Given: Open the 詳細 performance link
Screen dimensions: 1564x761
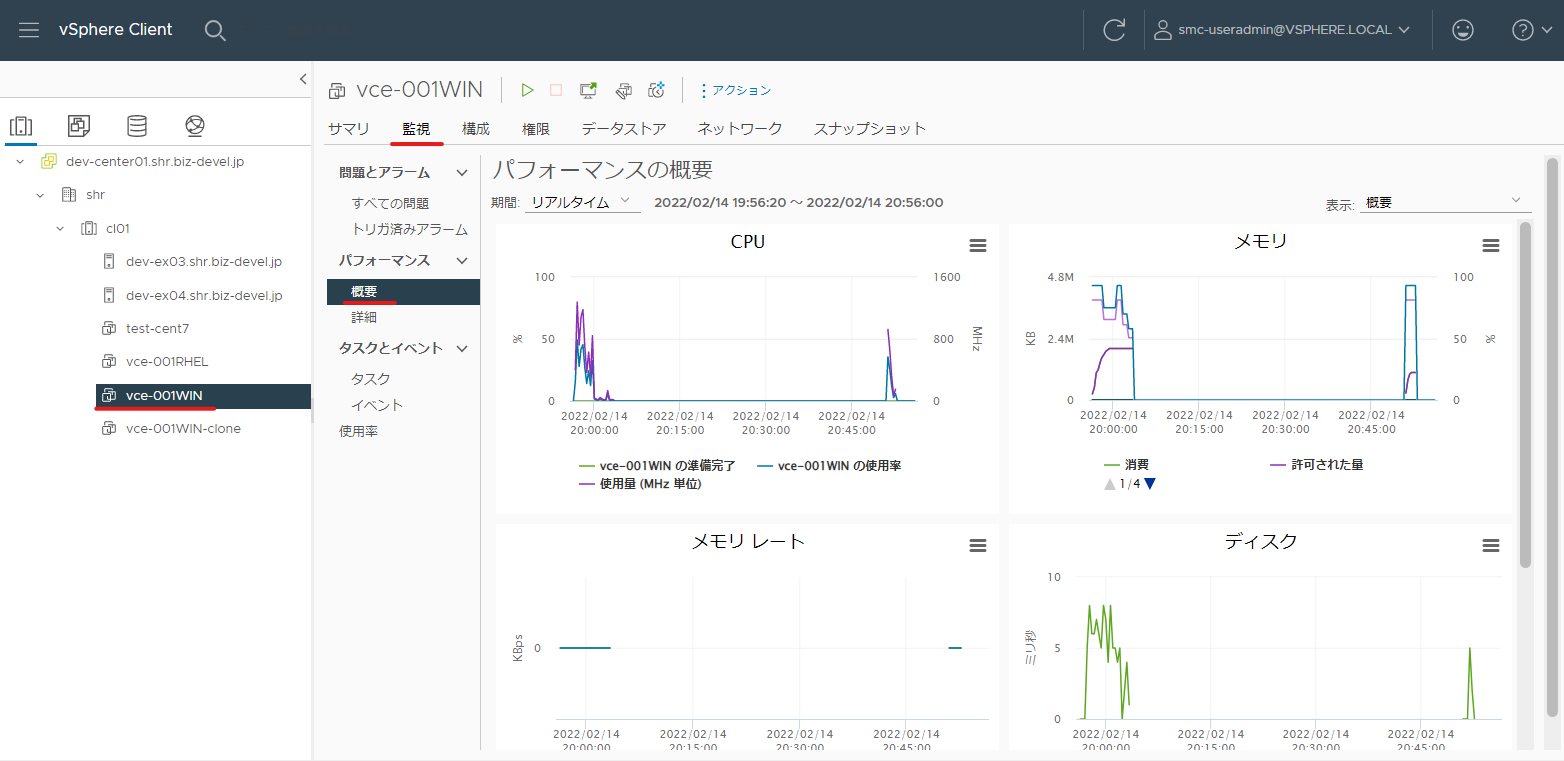Looking at the screenshot, I should pos(364,317).
